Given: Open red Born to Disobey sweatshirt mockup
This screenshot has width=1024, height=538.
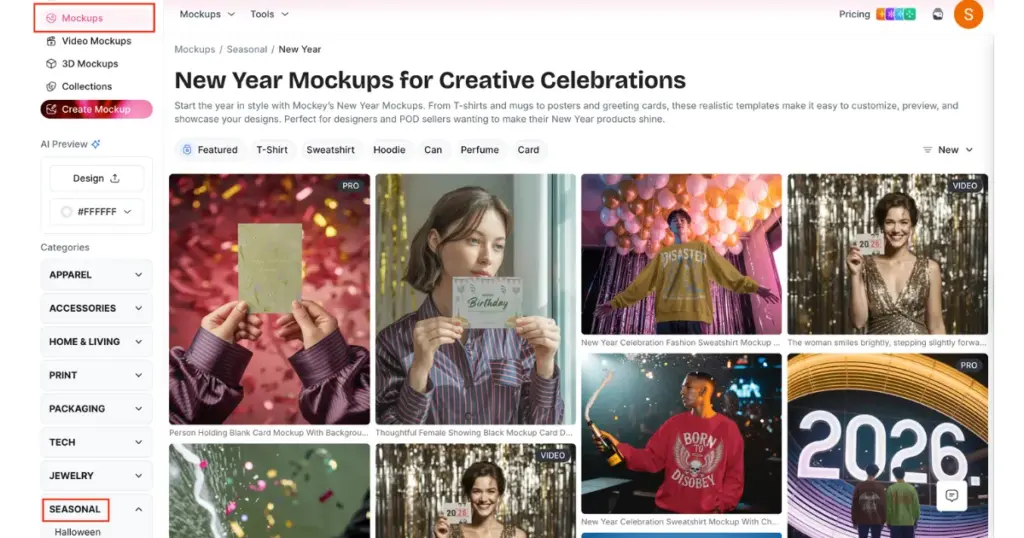Looking at the screenshot, I should 681,434.
